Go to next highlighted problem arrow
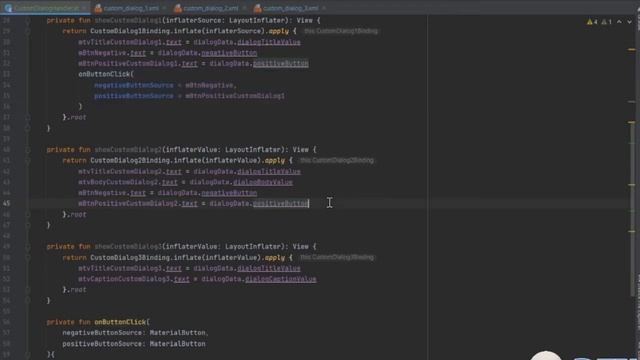The height and width of the screenshot is (360, 640). pos(629,22)
